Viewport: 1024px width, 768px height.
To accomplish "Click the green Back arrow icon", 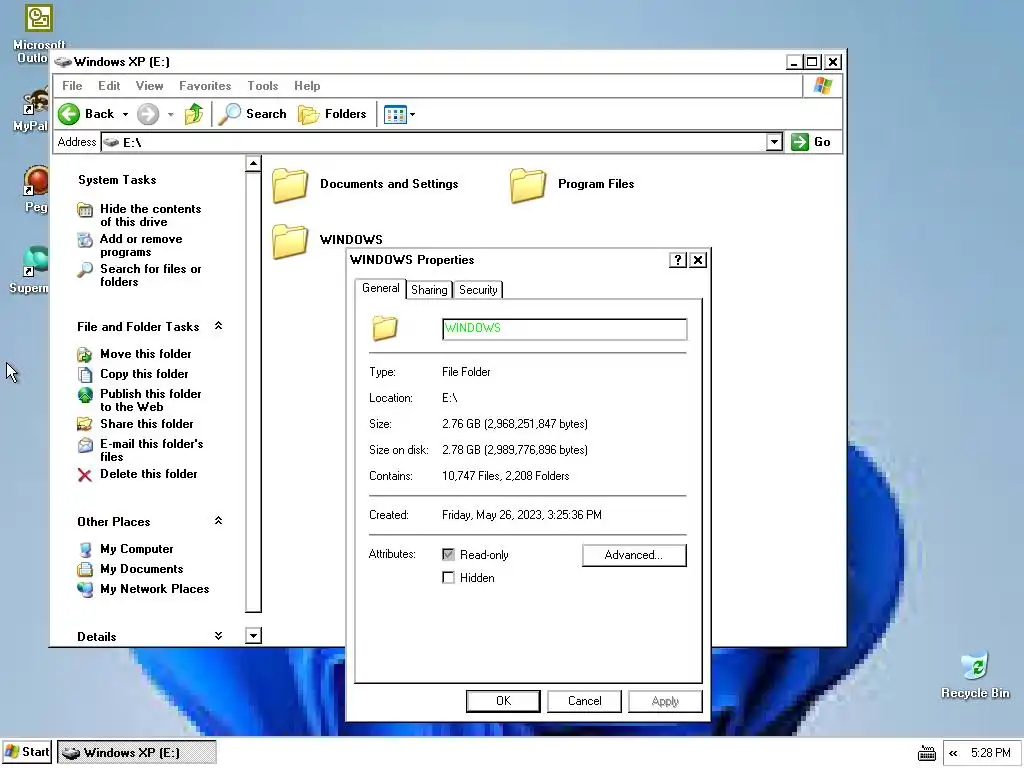I will point(69,114).
